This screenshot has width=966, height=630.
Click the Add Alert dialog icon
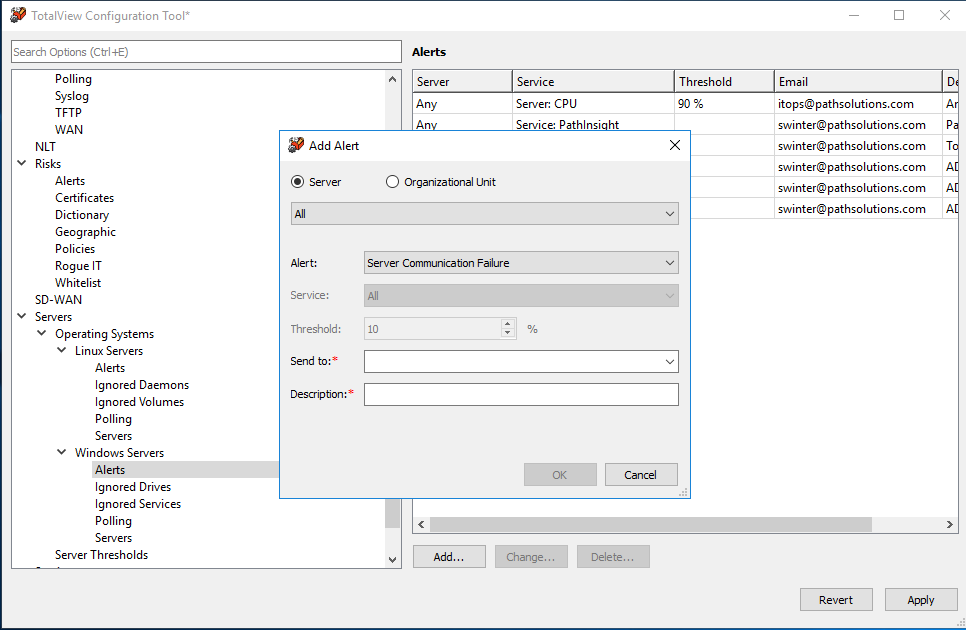295,144
